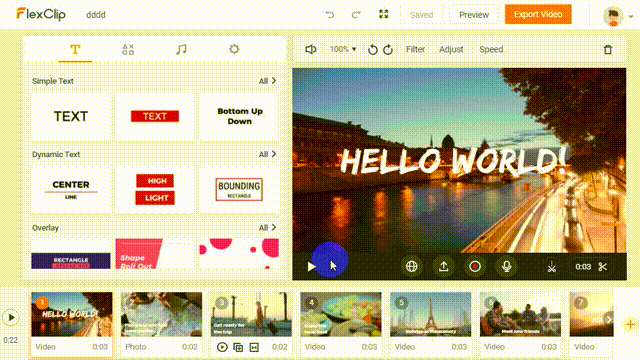Trim clip with scissors icon
The width and height of the screenshot is (640, 360).
click(x=602, y=267)
